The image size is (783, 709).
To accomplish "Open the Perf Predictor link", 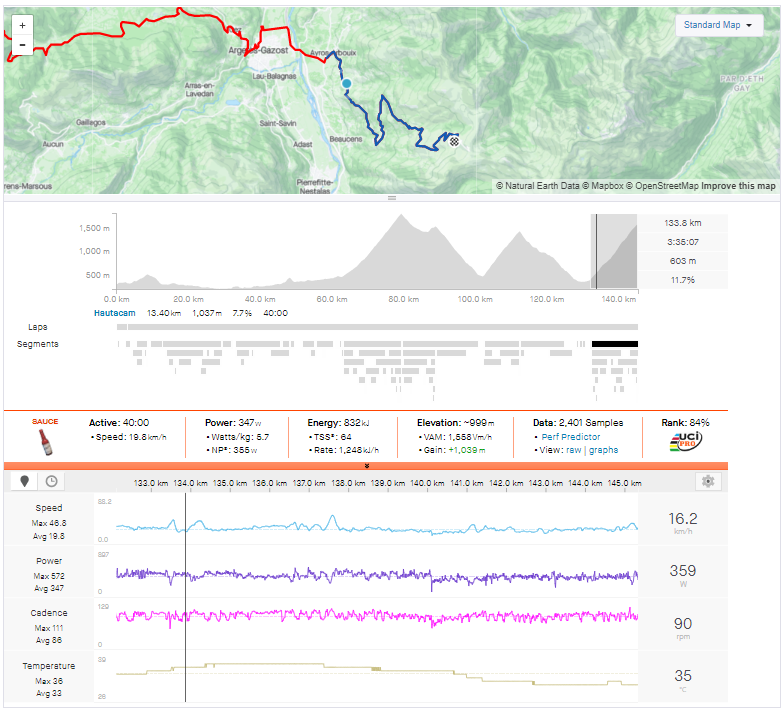I will 571,437.
